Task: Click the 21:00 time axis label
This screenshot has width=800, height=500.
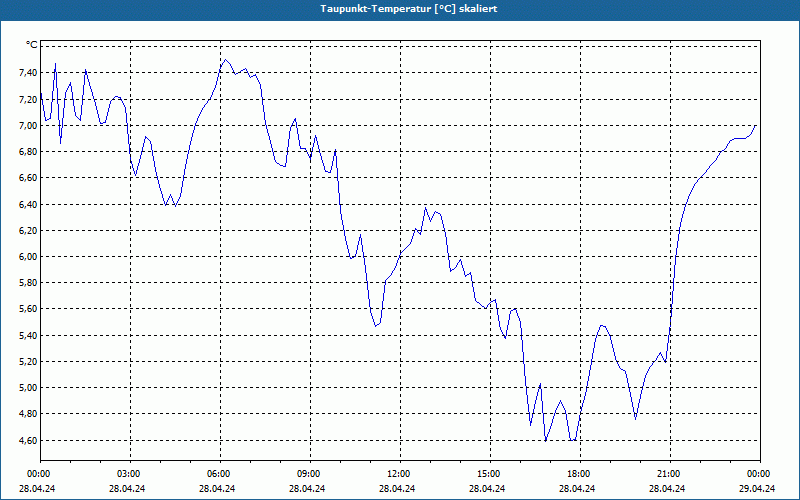Action: click(670, 474)
